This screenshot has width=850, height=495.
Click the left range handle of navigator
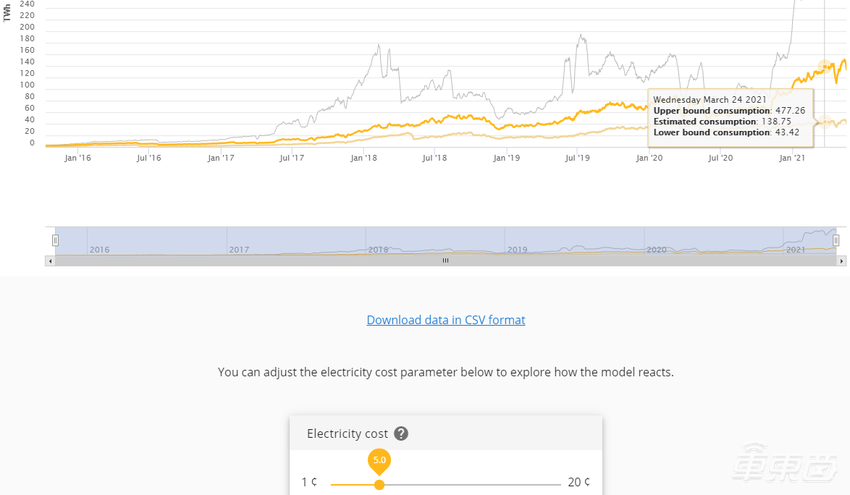[x=55, y=240]
